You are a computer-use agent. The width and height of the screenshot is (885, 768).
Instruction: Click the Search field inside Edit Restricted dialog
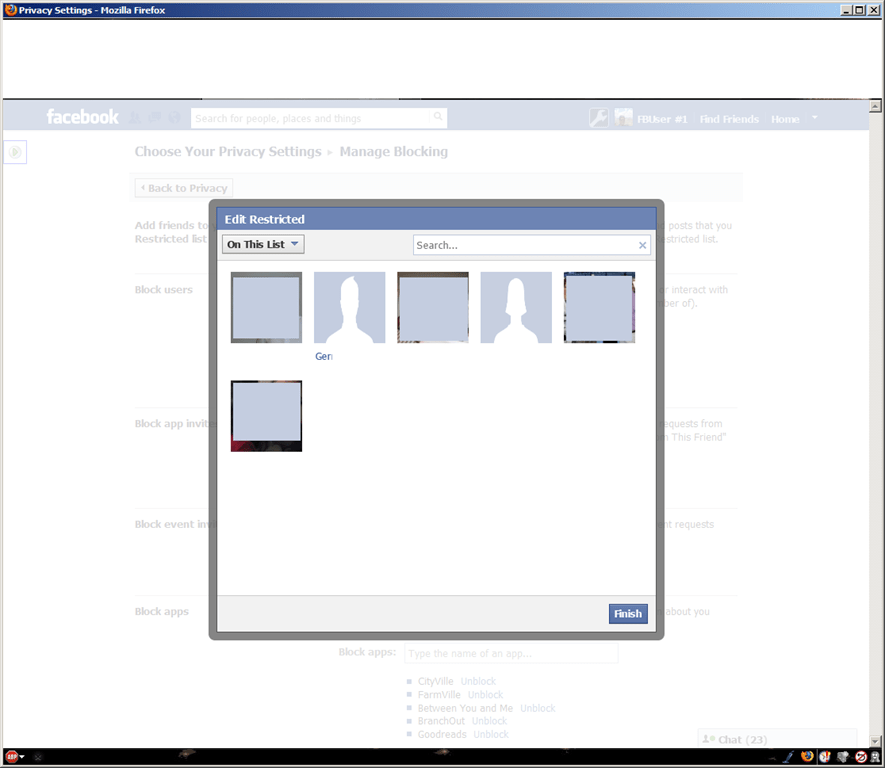(x=530, y=244)
